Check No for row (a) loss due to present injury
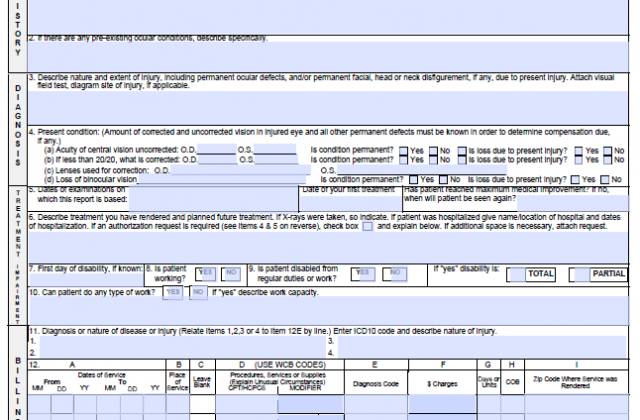Screen dimensions: 640x420 click(x=608, y=151)
